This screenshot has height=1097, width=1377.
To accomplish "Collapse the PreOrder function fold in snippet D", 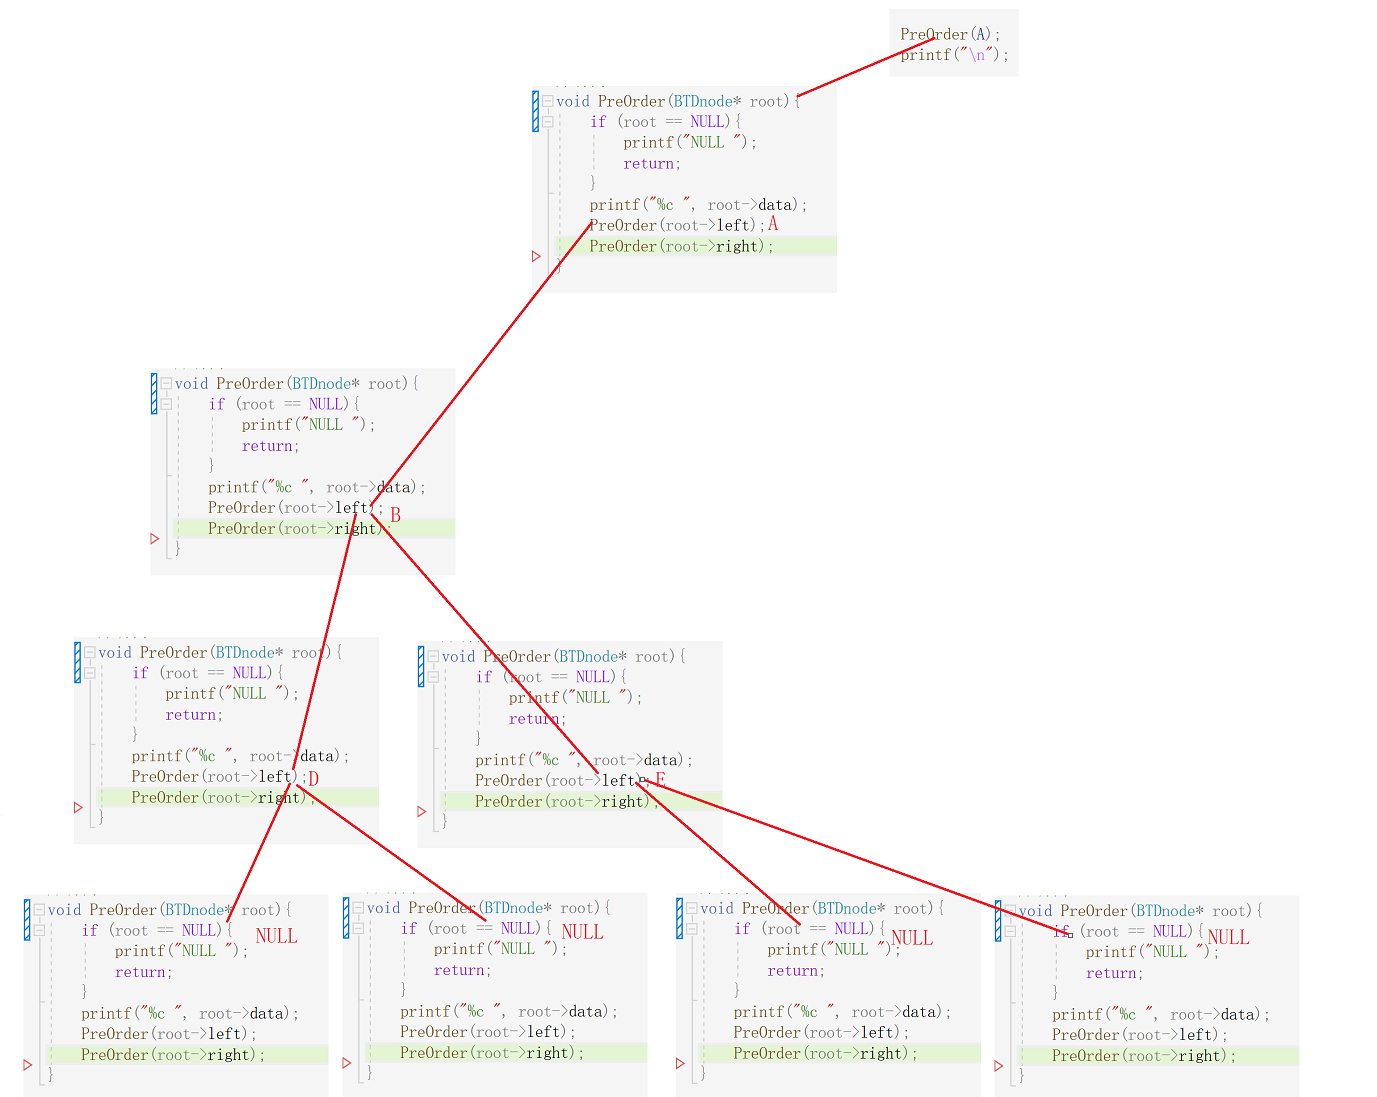I will [90, 652].
